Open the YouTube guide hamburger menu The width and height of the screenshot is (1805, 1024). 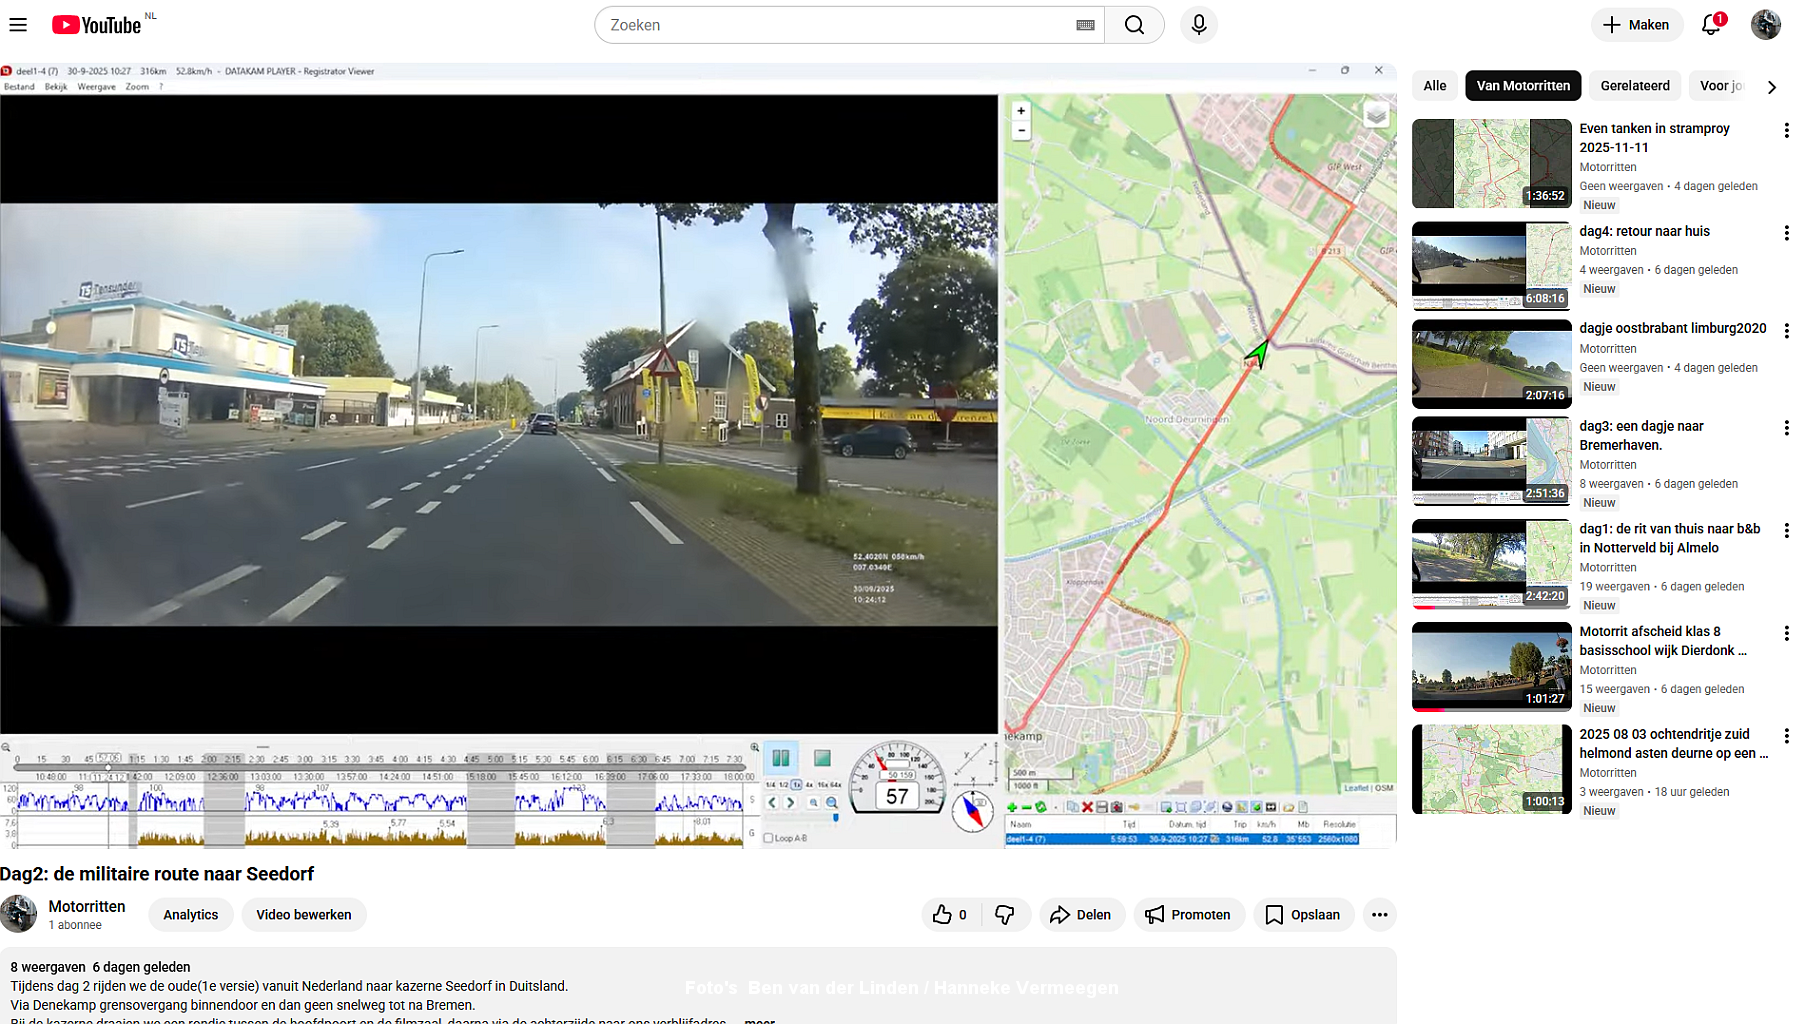pos(18,25)
